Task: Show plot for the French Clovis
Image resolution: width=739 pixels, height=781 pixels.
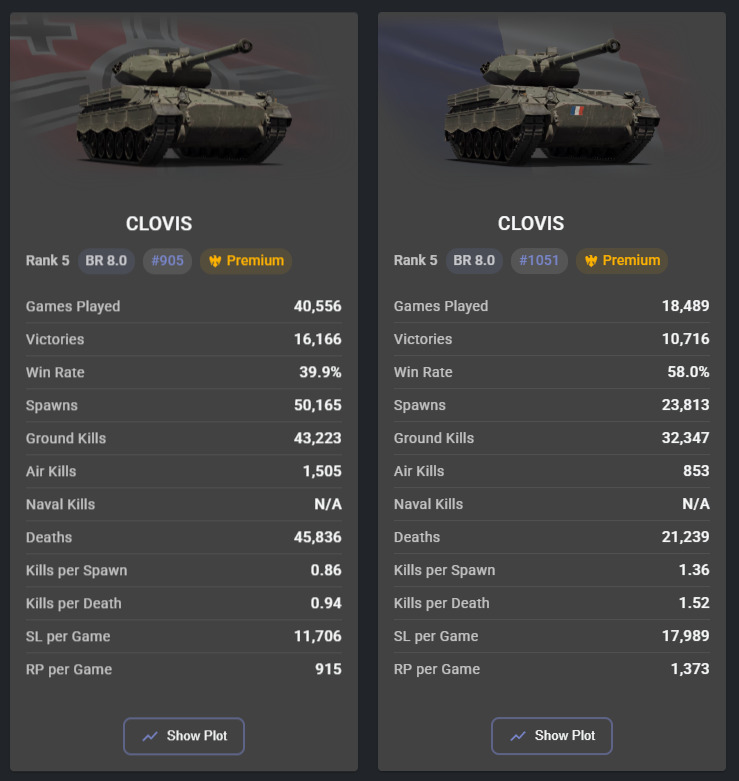Action: [x=552, y=736]
